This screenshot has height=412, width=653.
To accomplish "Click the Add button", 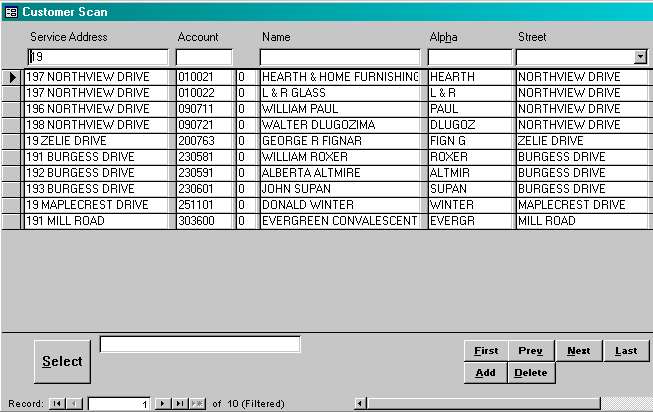I will coord(486,373).
